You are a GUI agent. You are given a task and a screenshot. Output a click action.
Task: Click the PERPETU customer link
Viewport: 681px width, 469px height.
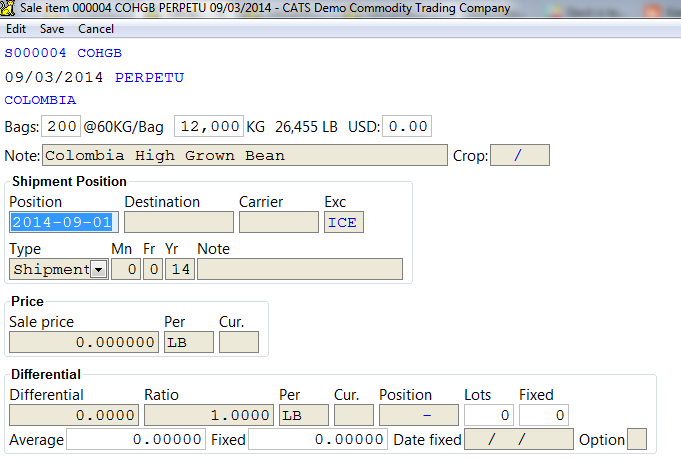[149, 78]
